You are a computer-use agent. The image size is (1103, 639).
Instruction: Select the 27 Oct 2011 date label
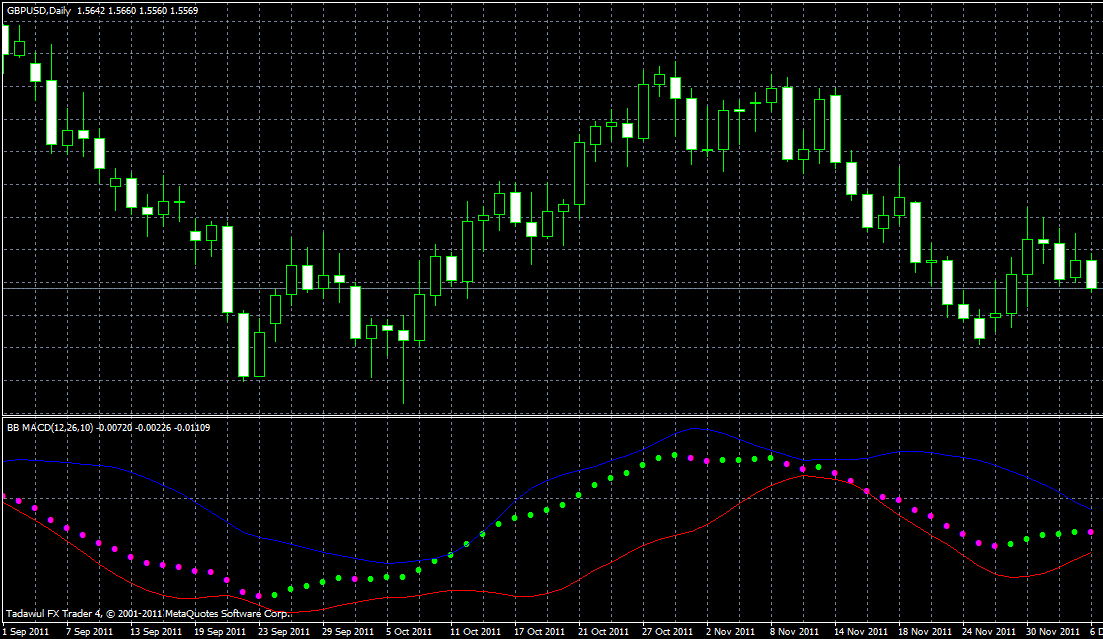click(668, 631)
